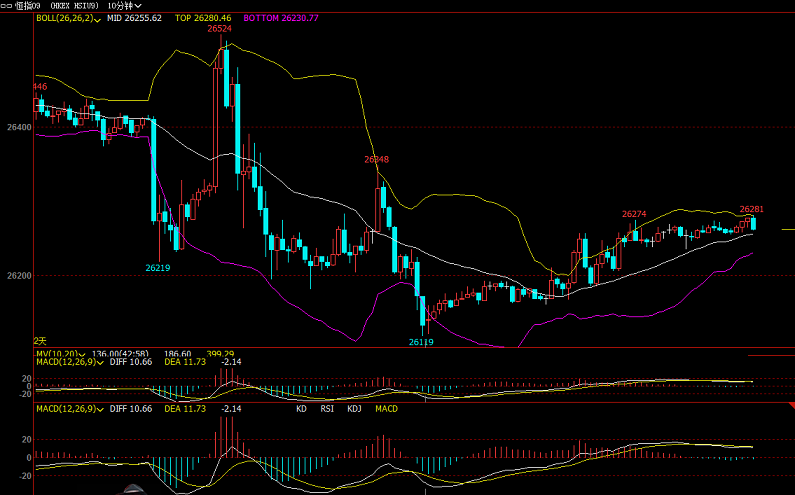
Task: Select the KDJ indicator tab
Action: [x=354, y=409]
